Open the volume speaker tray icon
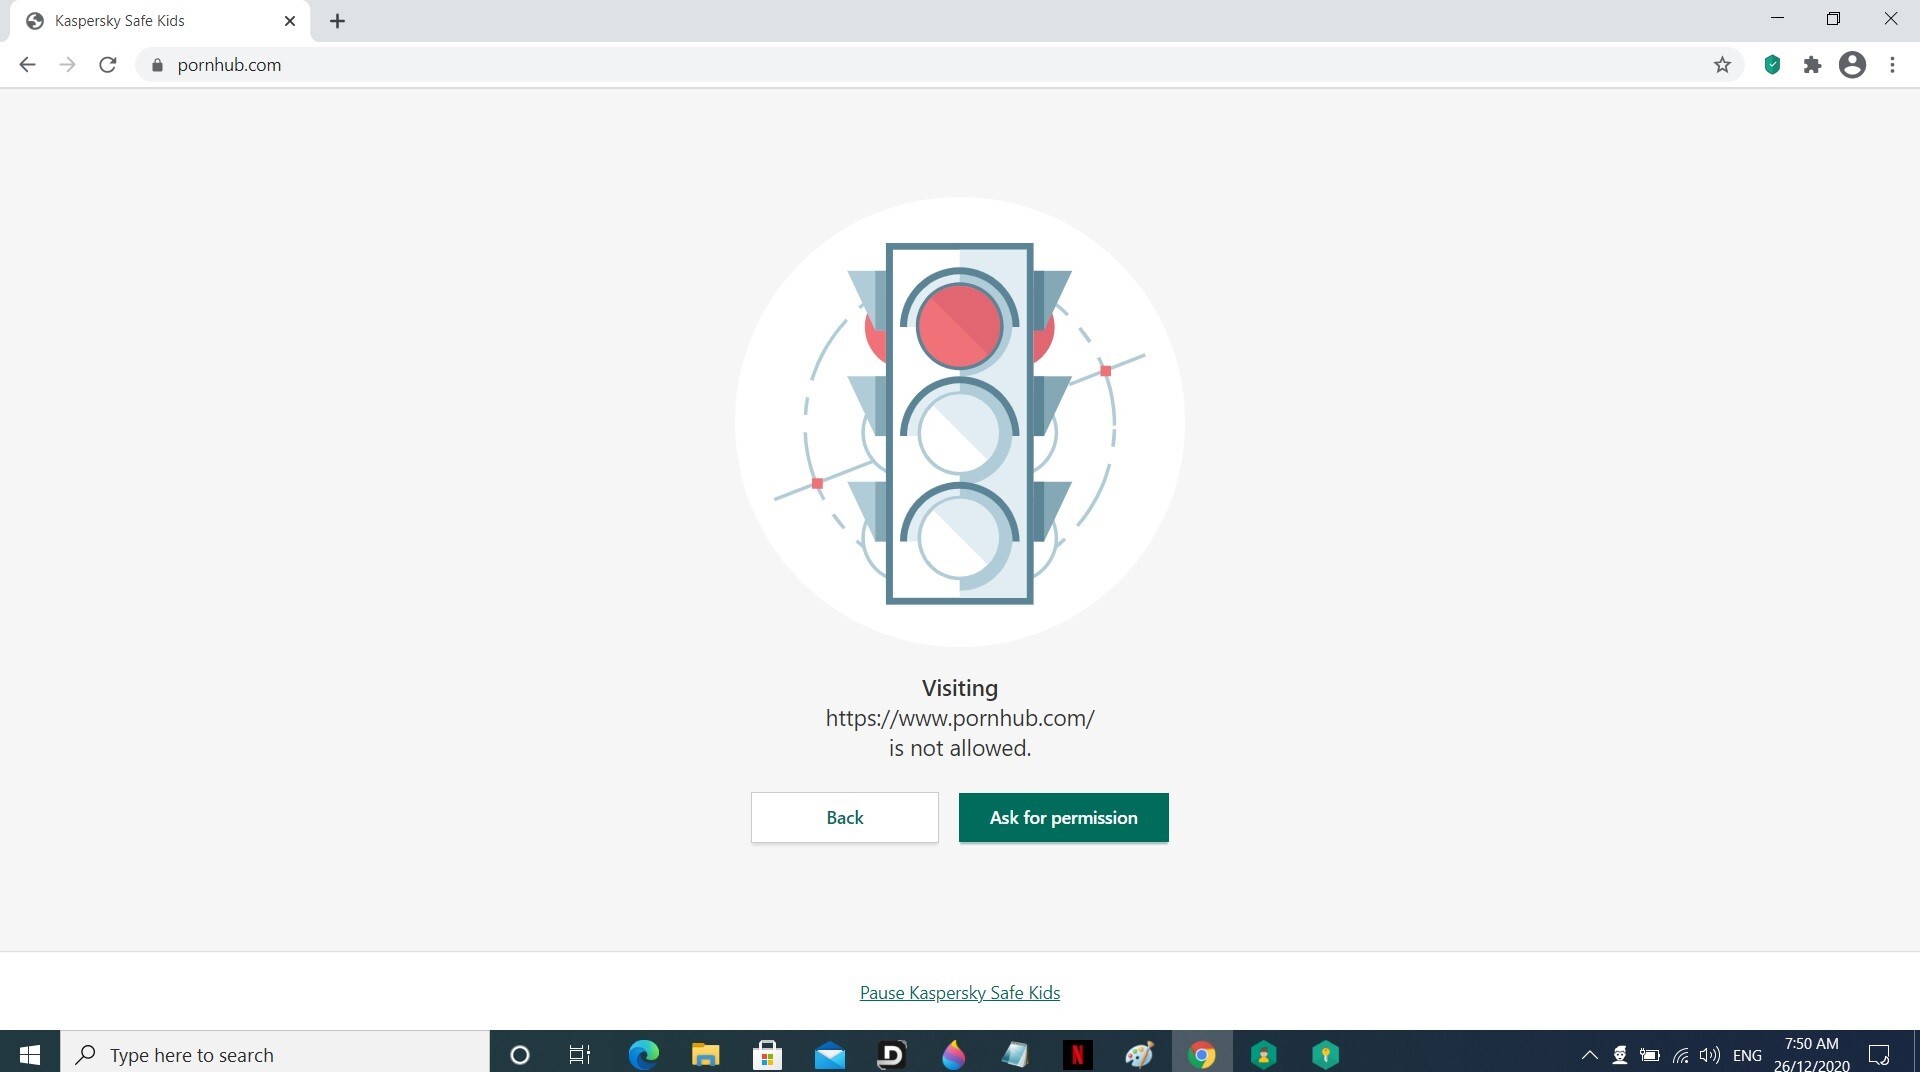Viewport: 1920px width, 1072px height. (x=1710, y=1054)
